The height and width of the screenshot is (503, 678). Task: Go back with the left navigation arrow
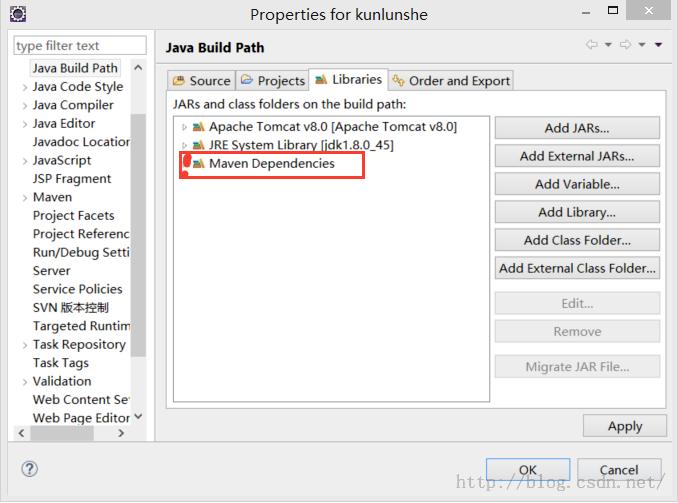pyautogui.click(x=592, y=44)
